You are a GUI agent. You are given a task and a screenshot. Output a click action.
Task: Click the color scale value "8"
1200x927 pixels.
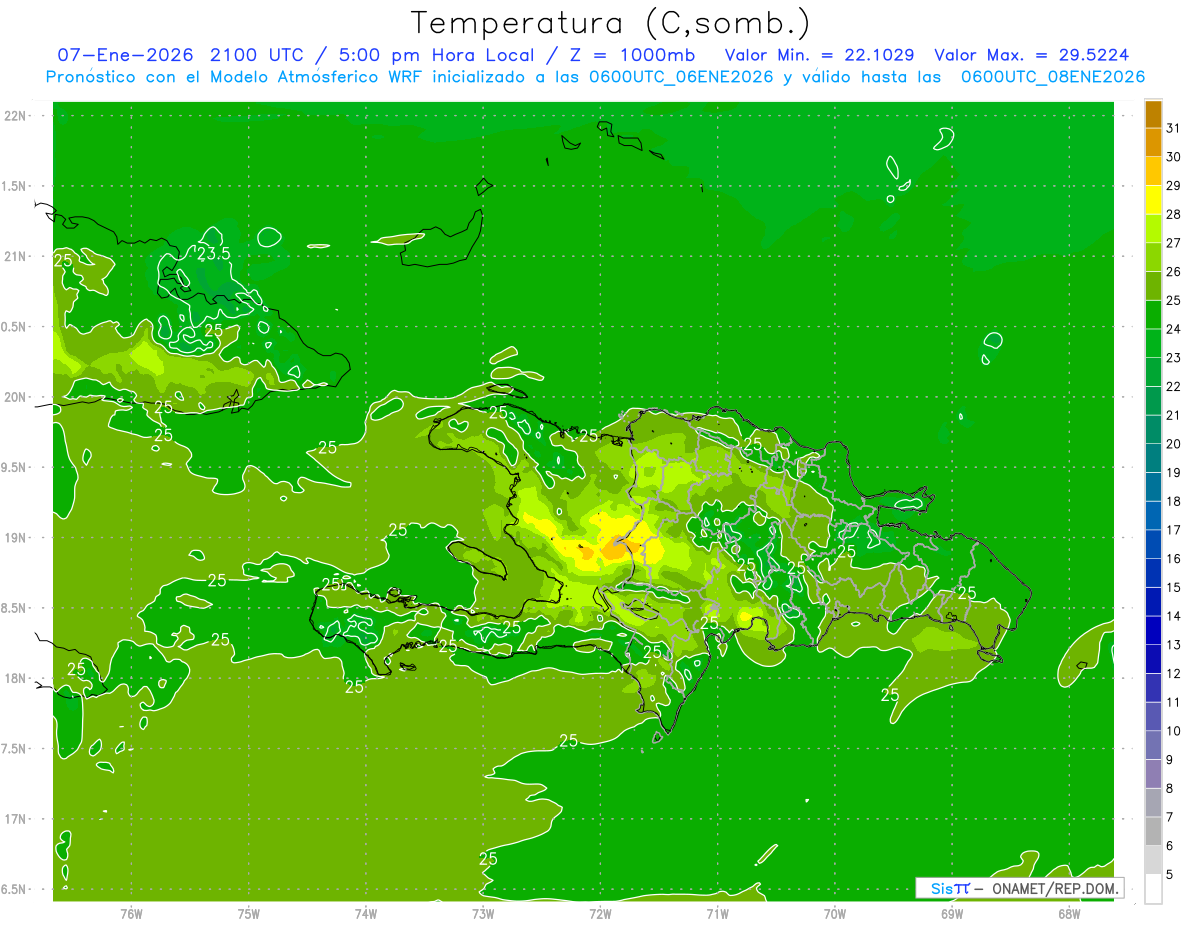tap(1170, 788)
